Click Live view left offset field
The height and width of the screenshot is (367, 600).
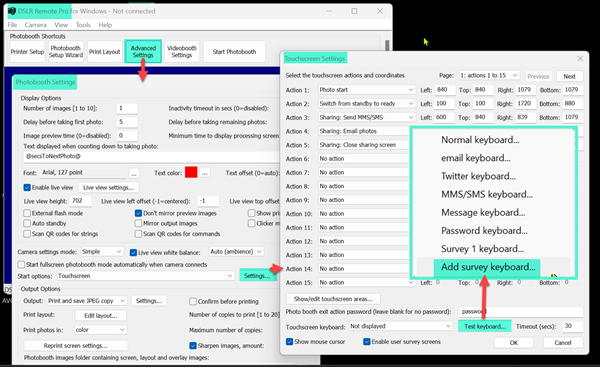208,201
